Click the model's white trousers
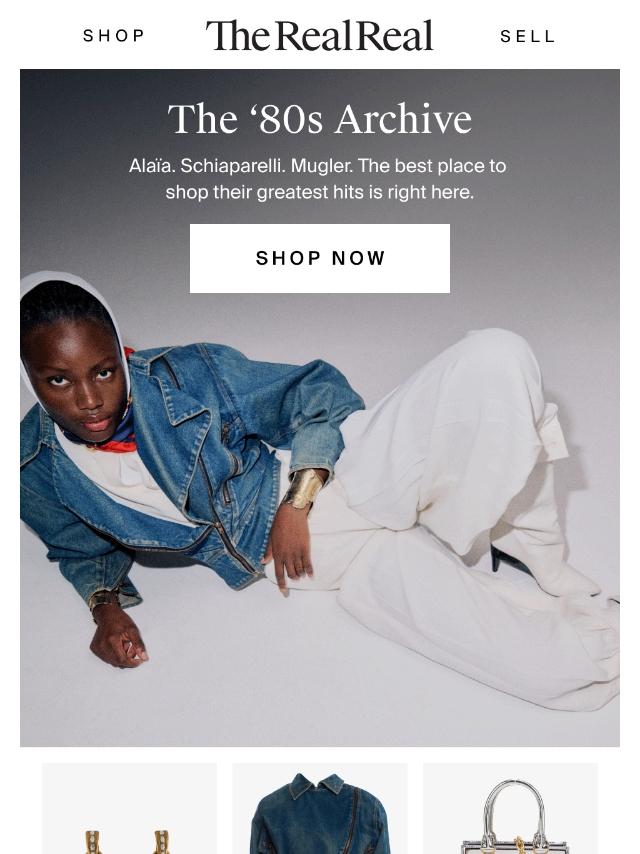The height and width of the screenshot is (854, 640). tap(463, 517)
